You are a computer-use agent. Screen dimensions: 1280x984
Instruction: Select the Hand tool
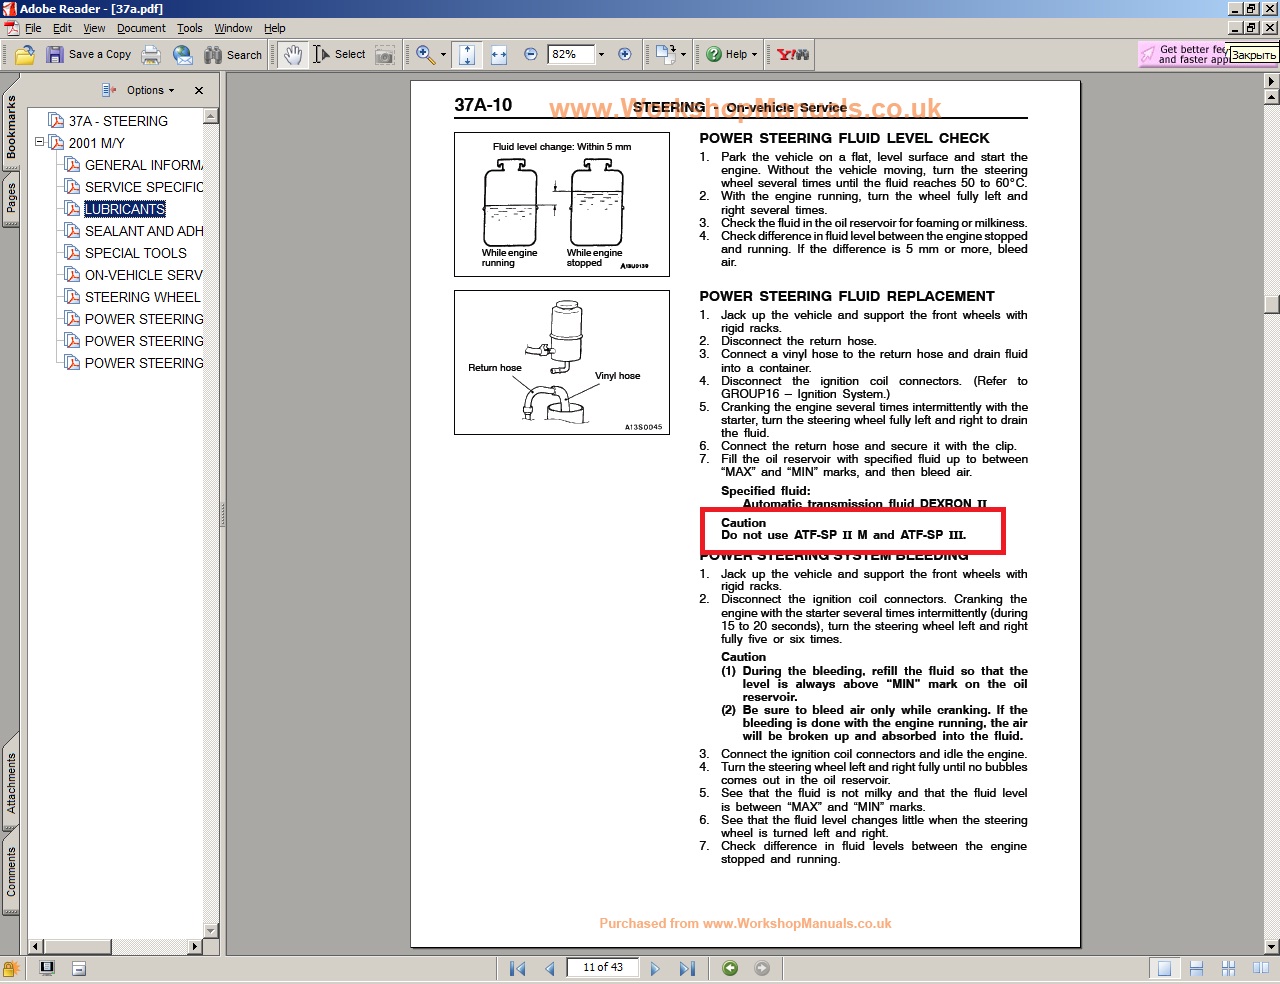tap(292, 55)
